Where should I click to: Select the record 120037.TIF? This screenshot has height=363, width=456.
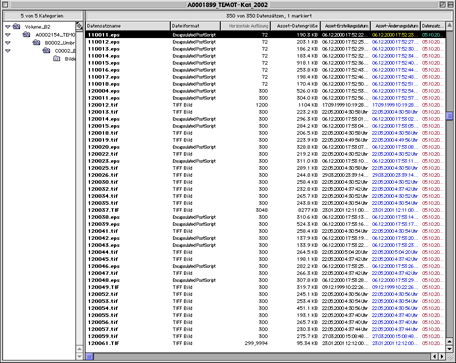(265, 210)
